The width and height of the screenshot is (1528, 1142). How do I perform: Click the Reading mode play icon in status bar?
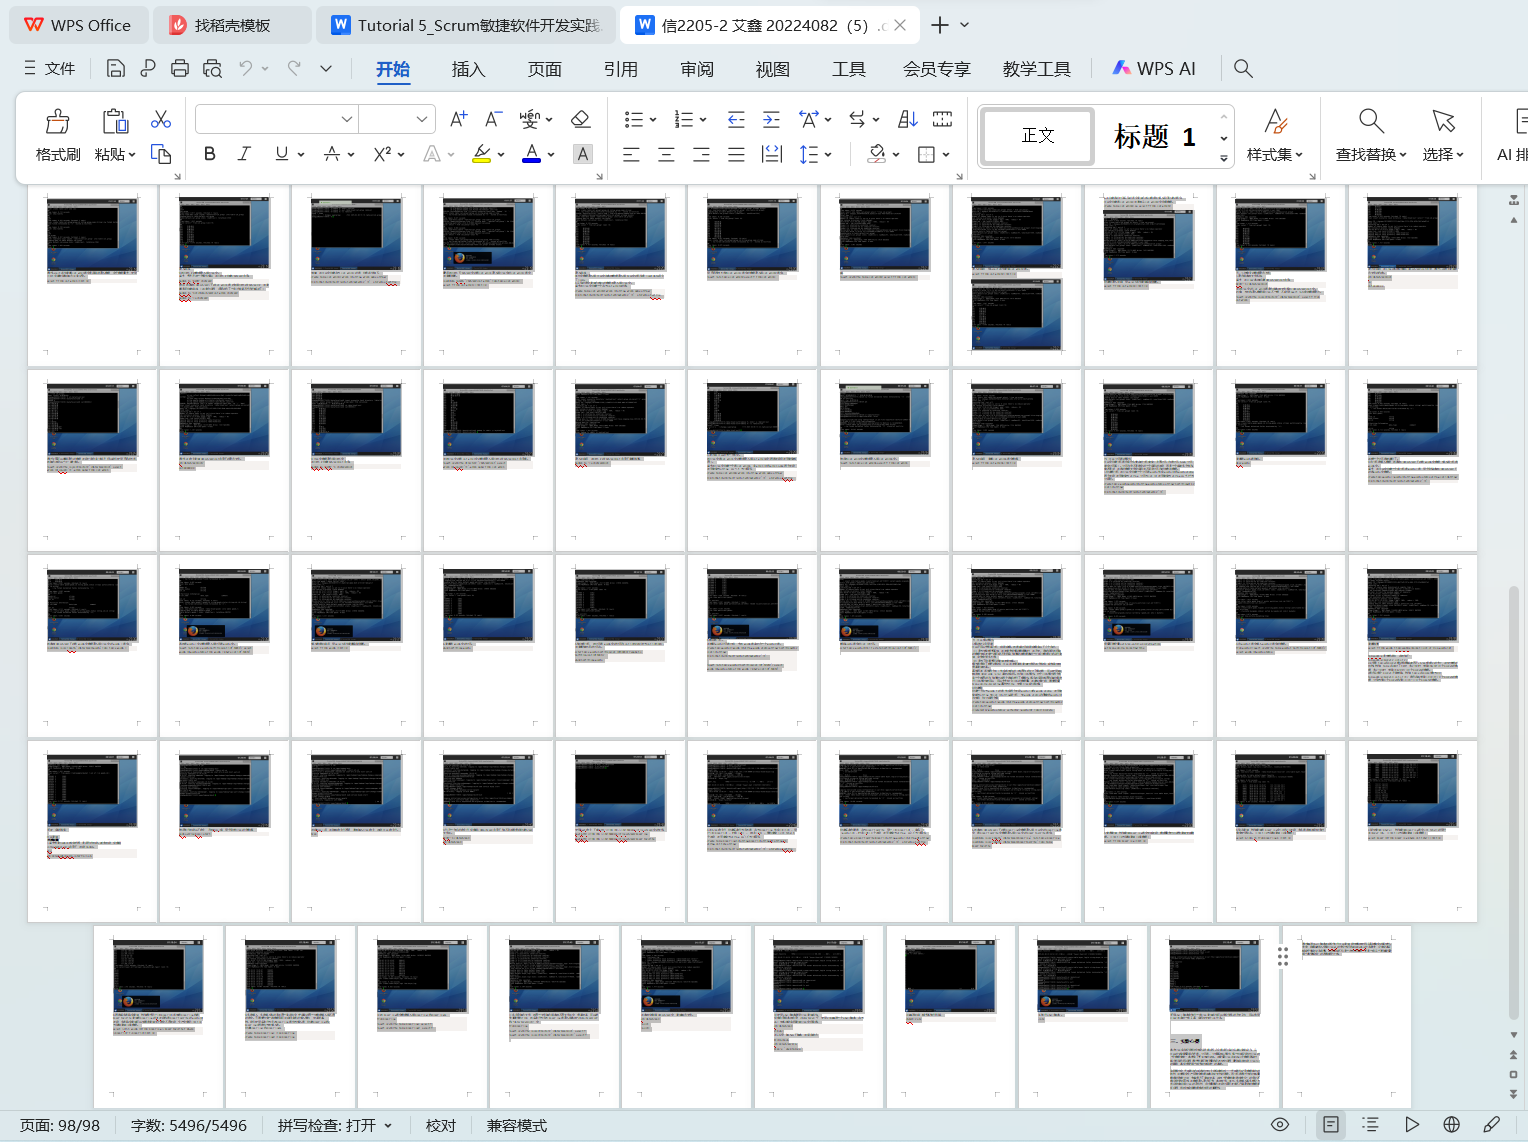[1411, 1125]
